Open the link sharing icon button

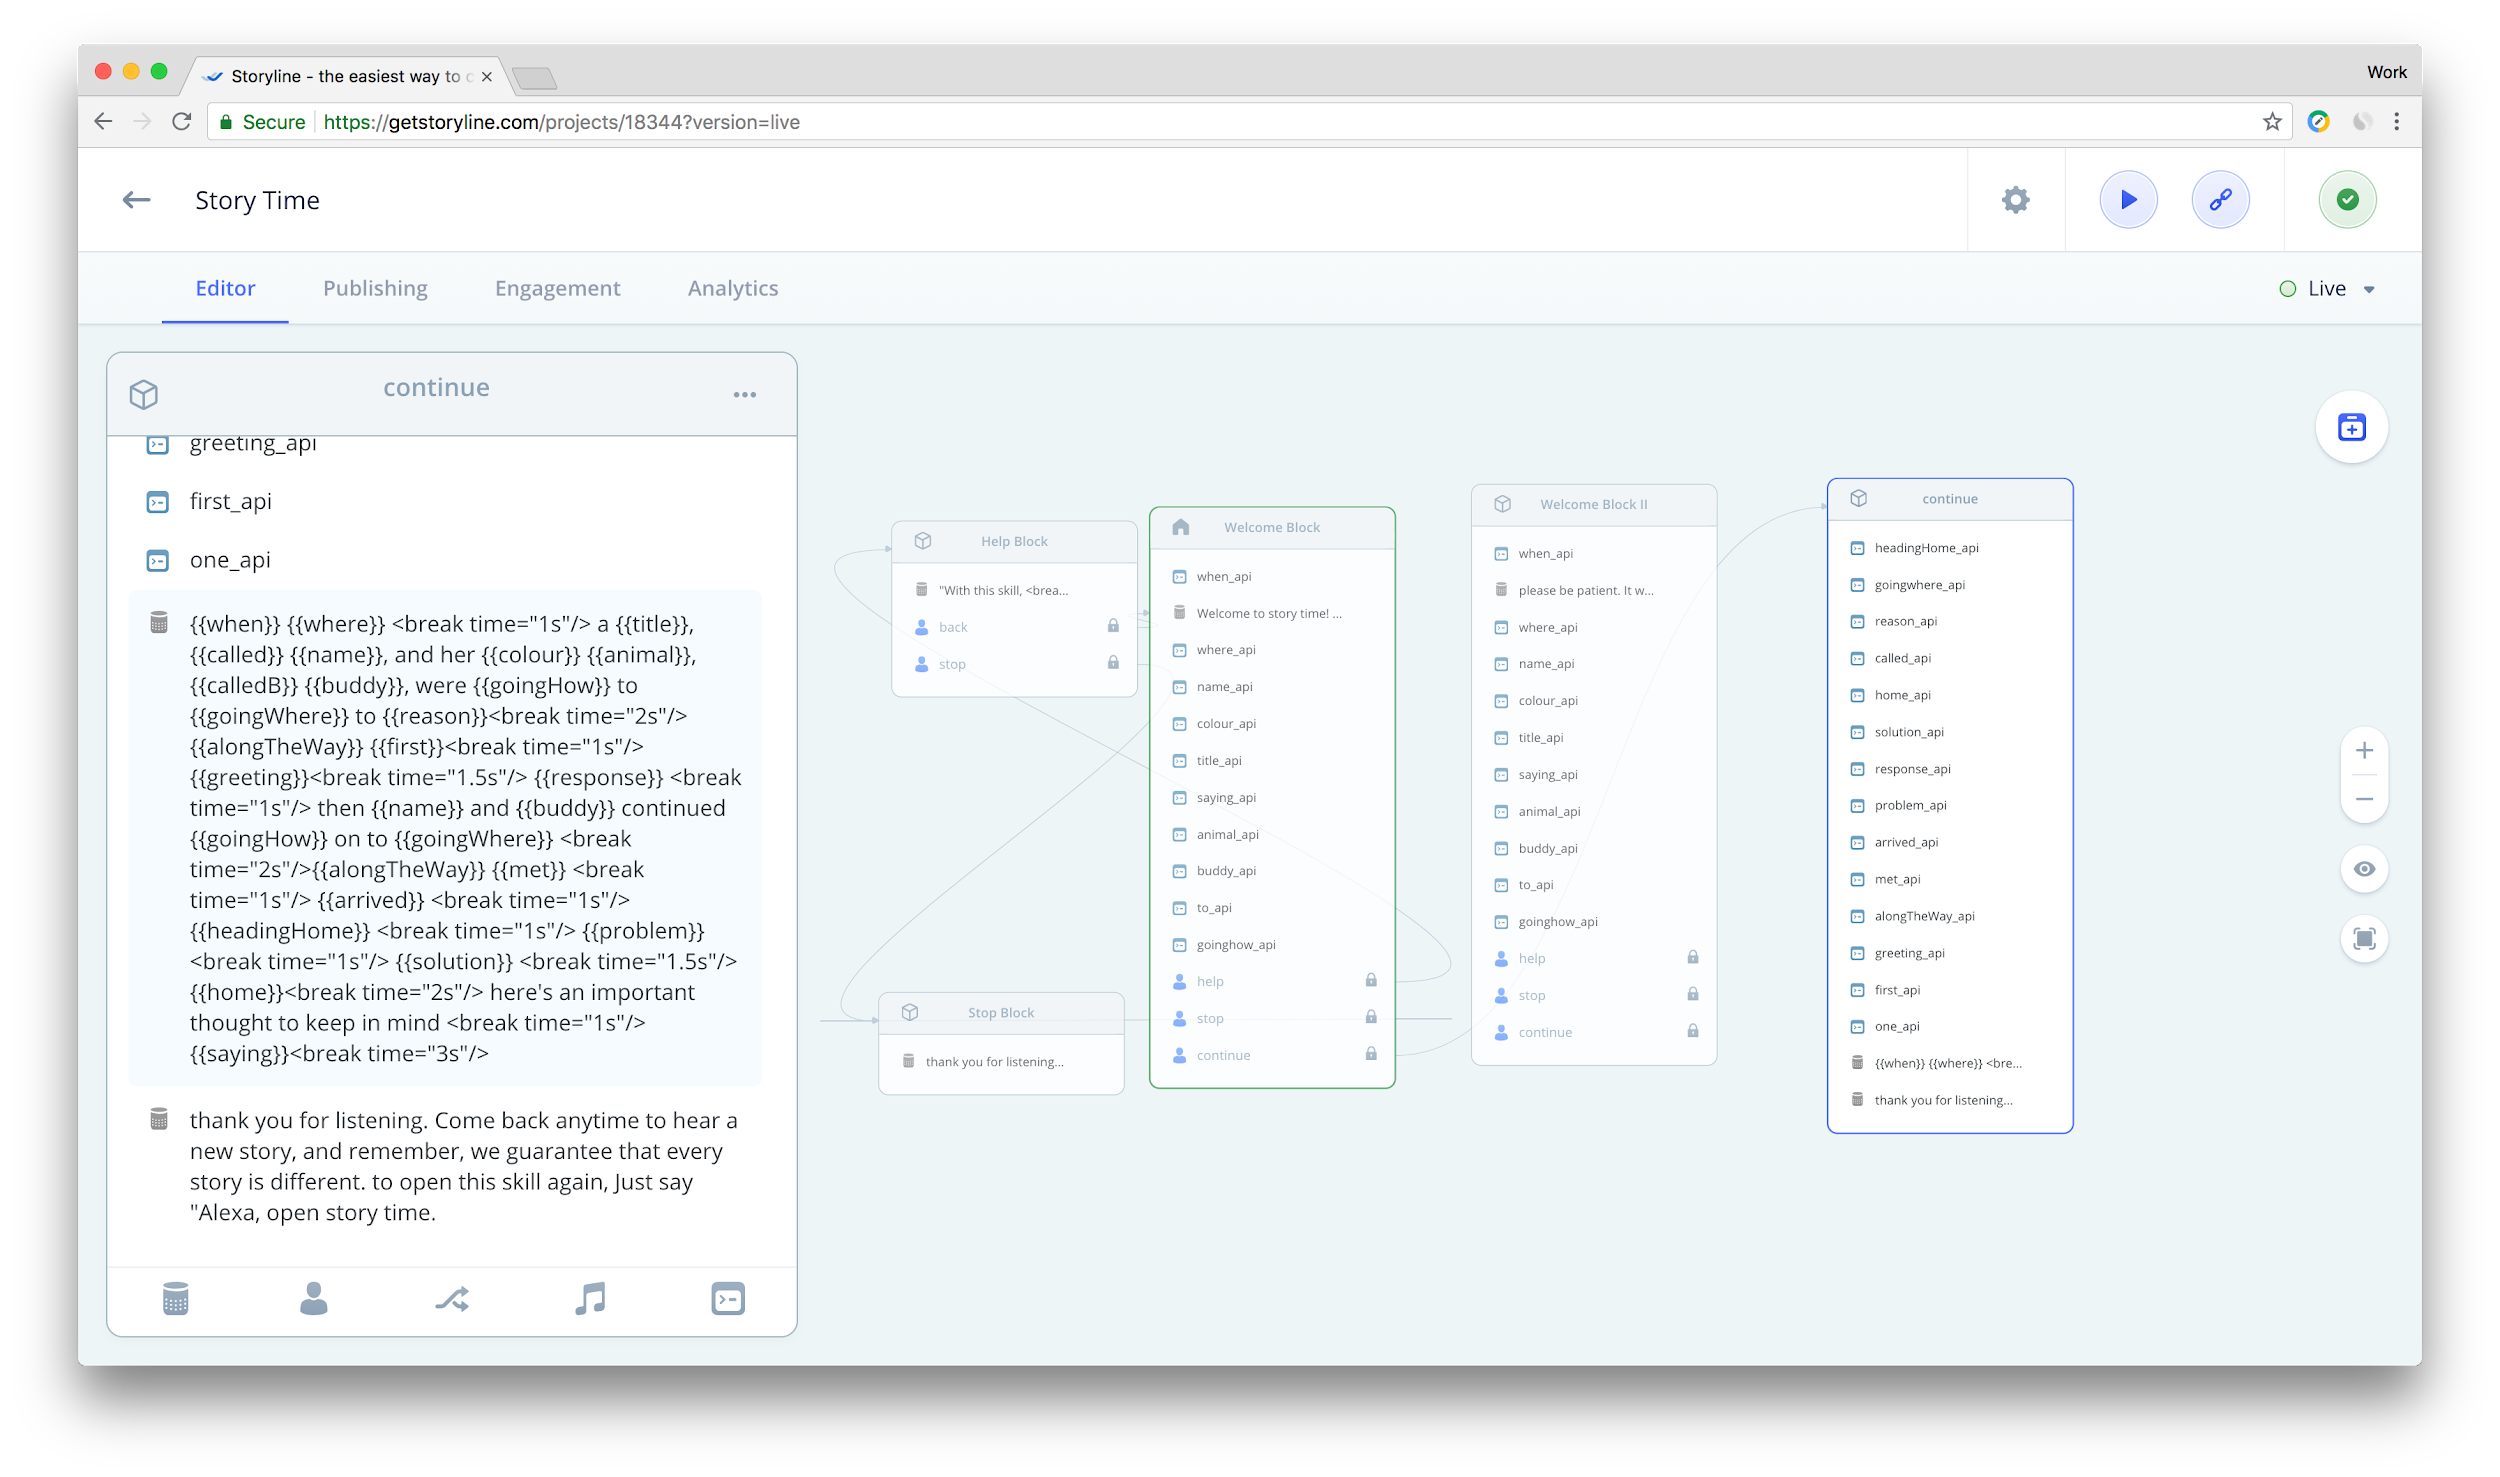point(2220,200)
